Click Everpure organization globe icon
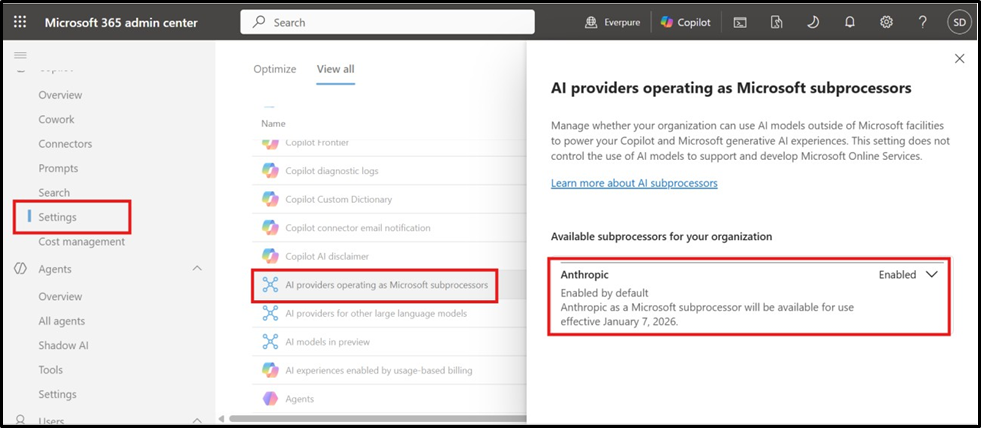Image resolution: width=981 pixels, height=428 pixels. 591,23
